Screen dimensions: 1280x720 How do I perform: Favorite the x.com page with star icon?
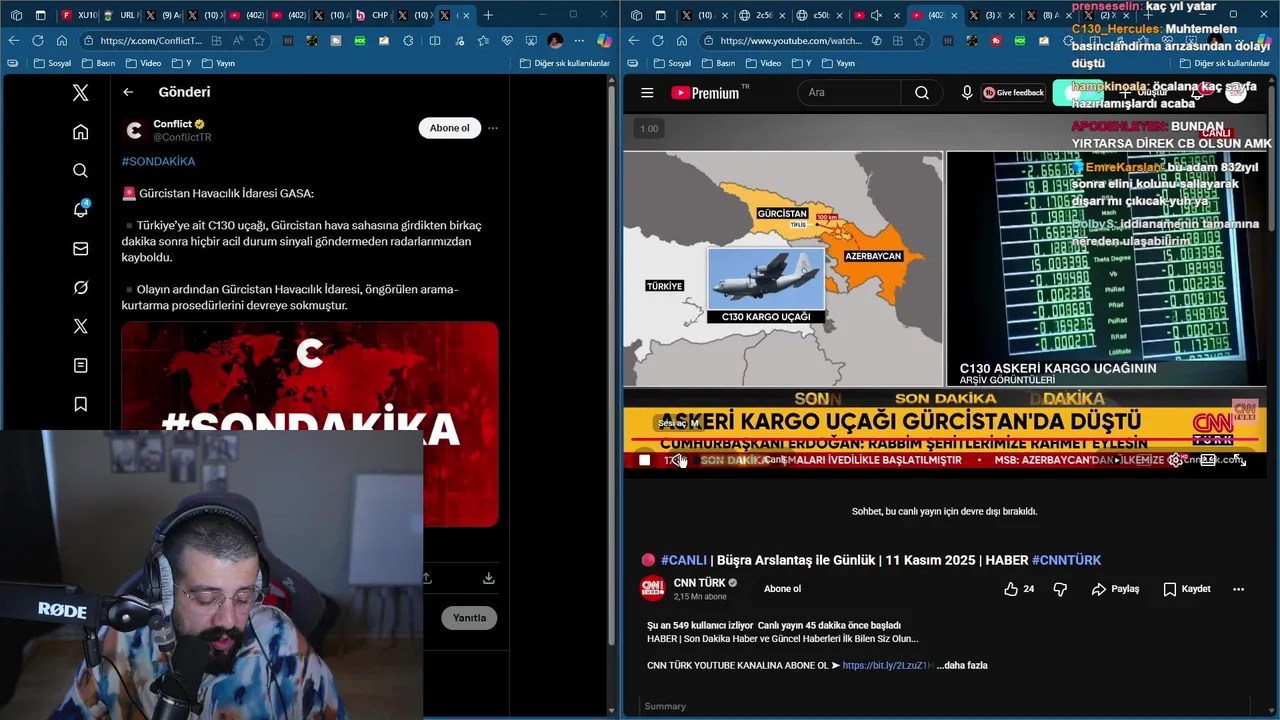coord(260,41)
